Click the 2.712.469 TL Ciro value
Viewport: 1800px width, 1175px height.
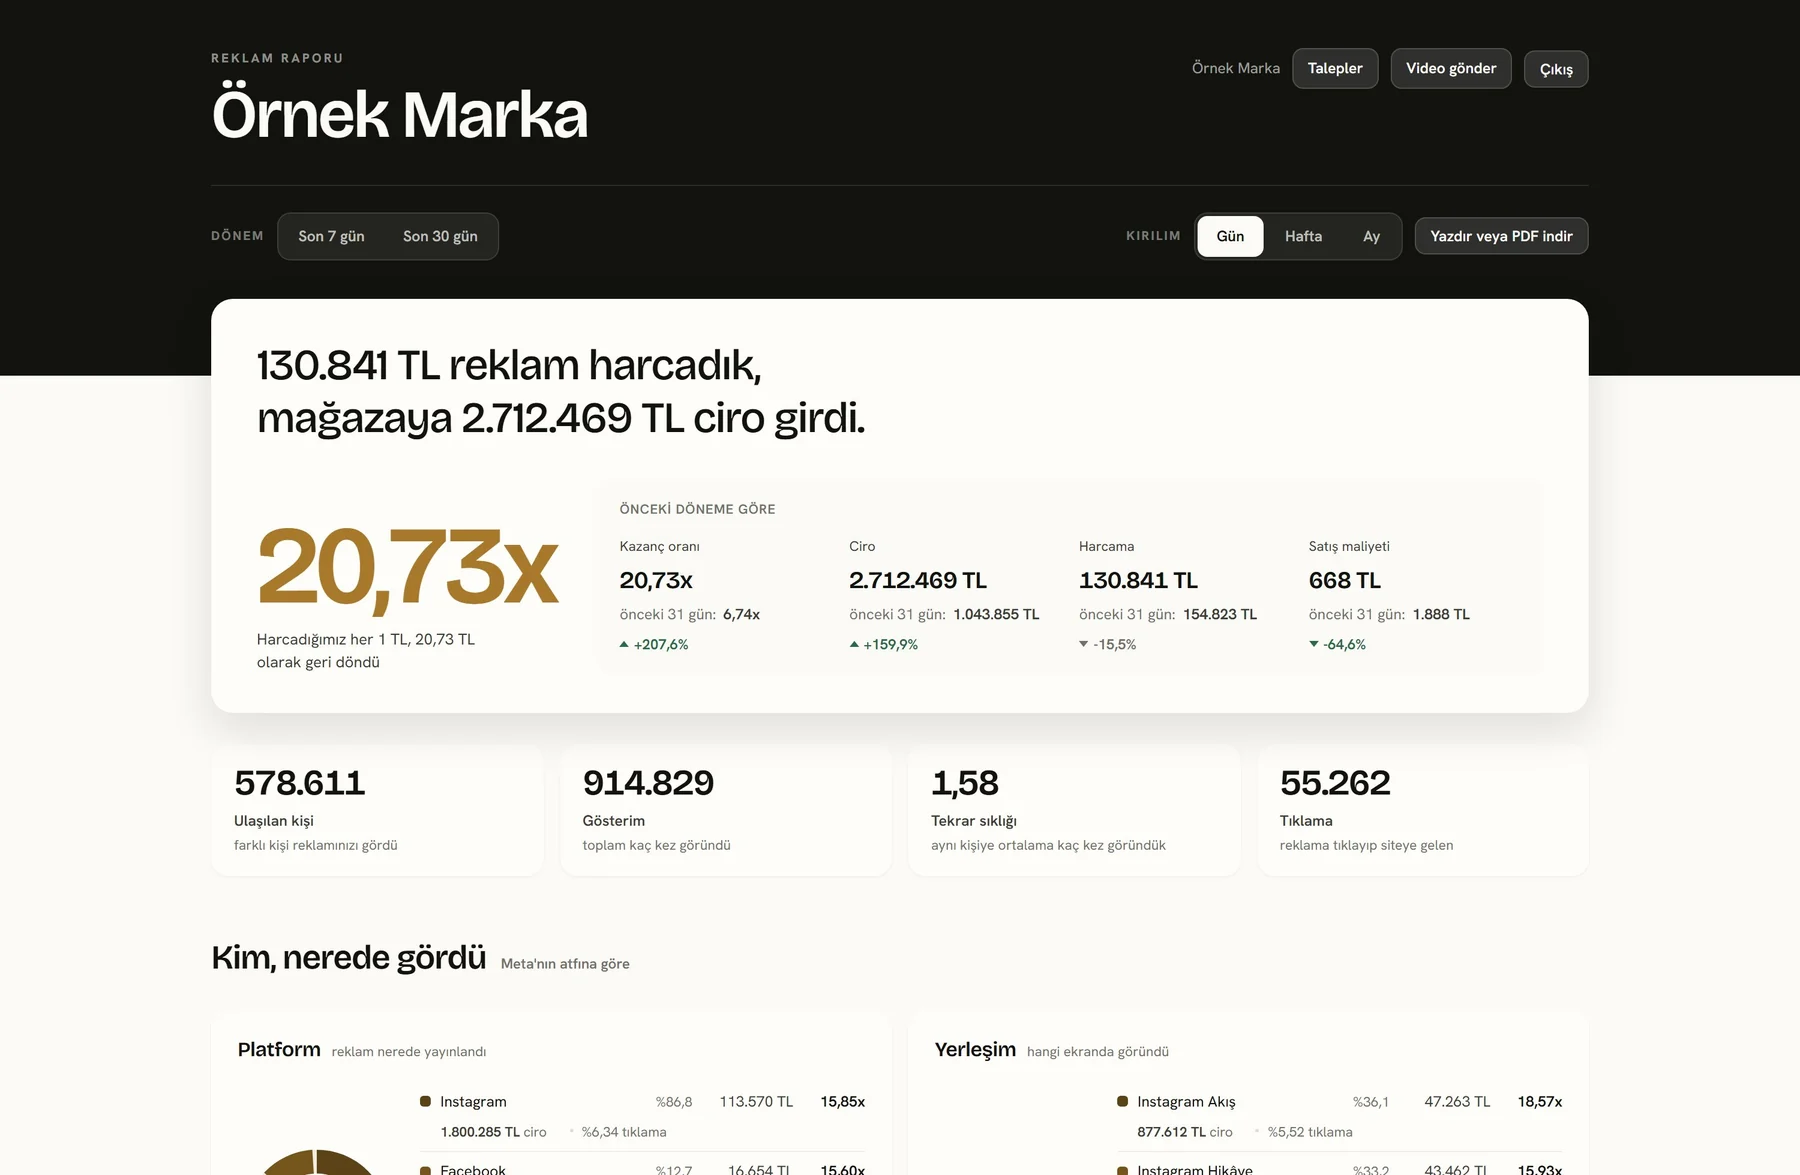[x=918, y=580]
